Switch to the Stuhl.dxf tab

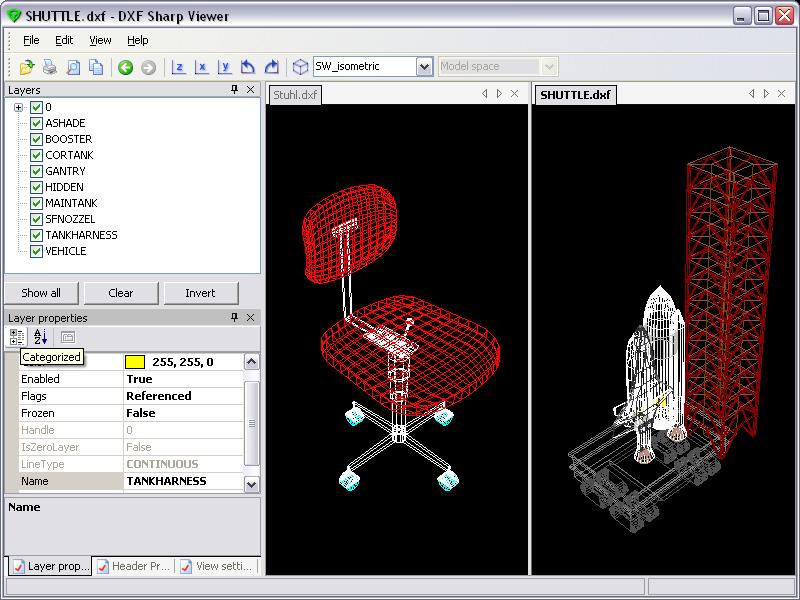coord(294,95)
